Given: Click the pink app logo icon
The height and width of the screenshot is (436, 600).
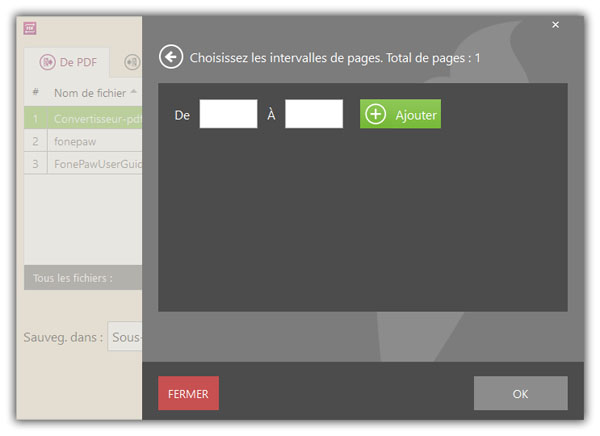Looking at the screenshot, I should 30,28.
